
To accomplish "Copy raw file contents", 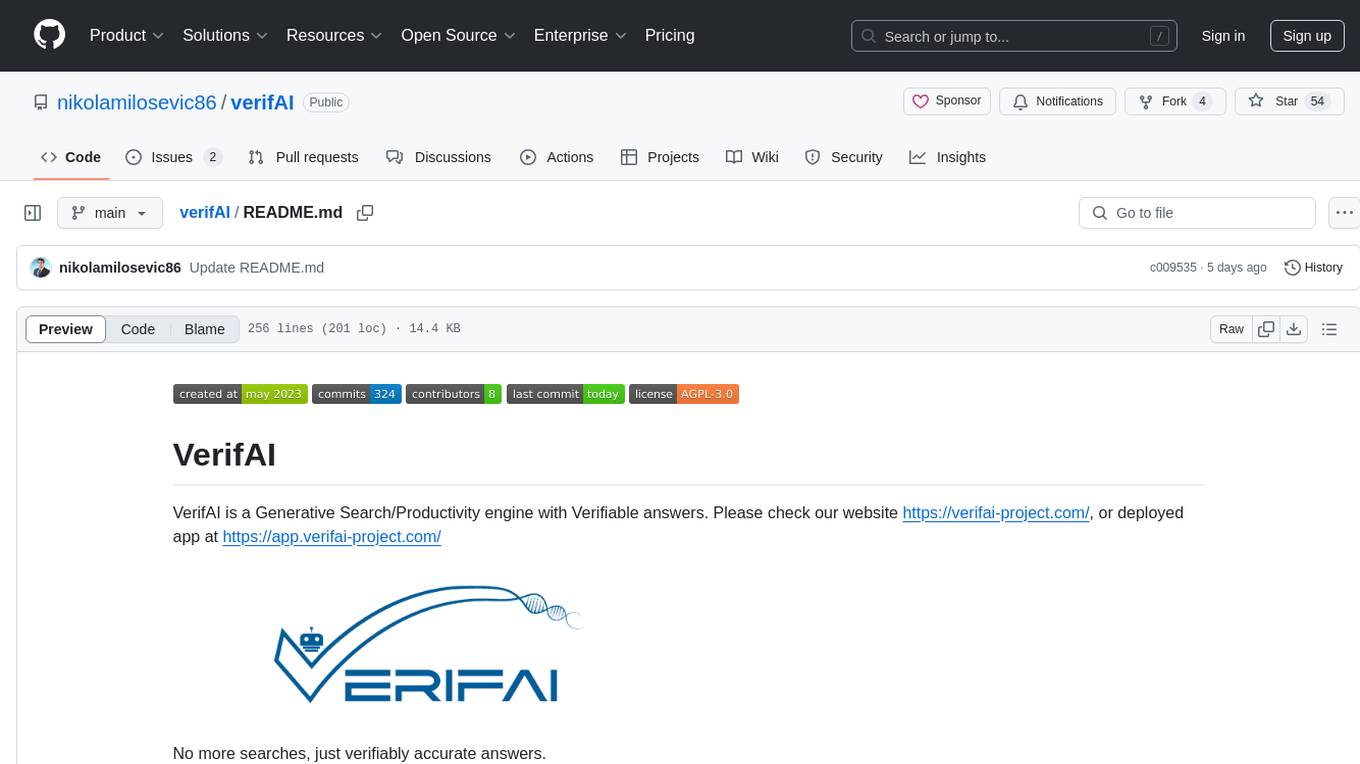I will click(1267, 329).
